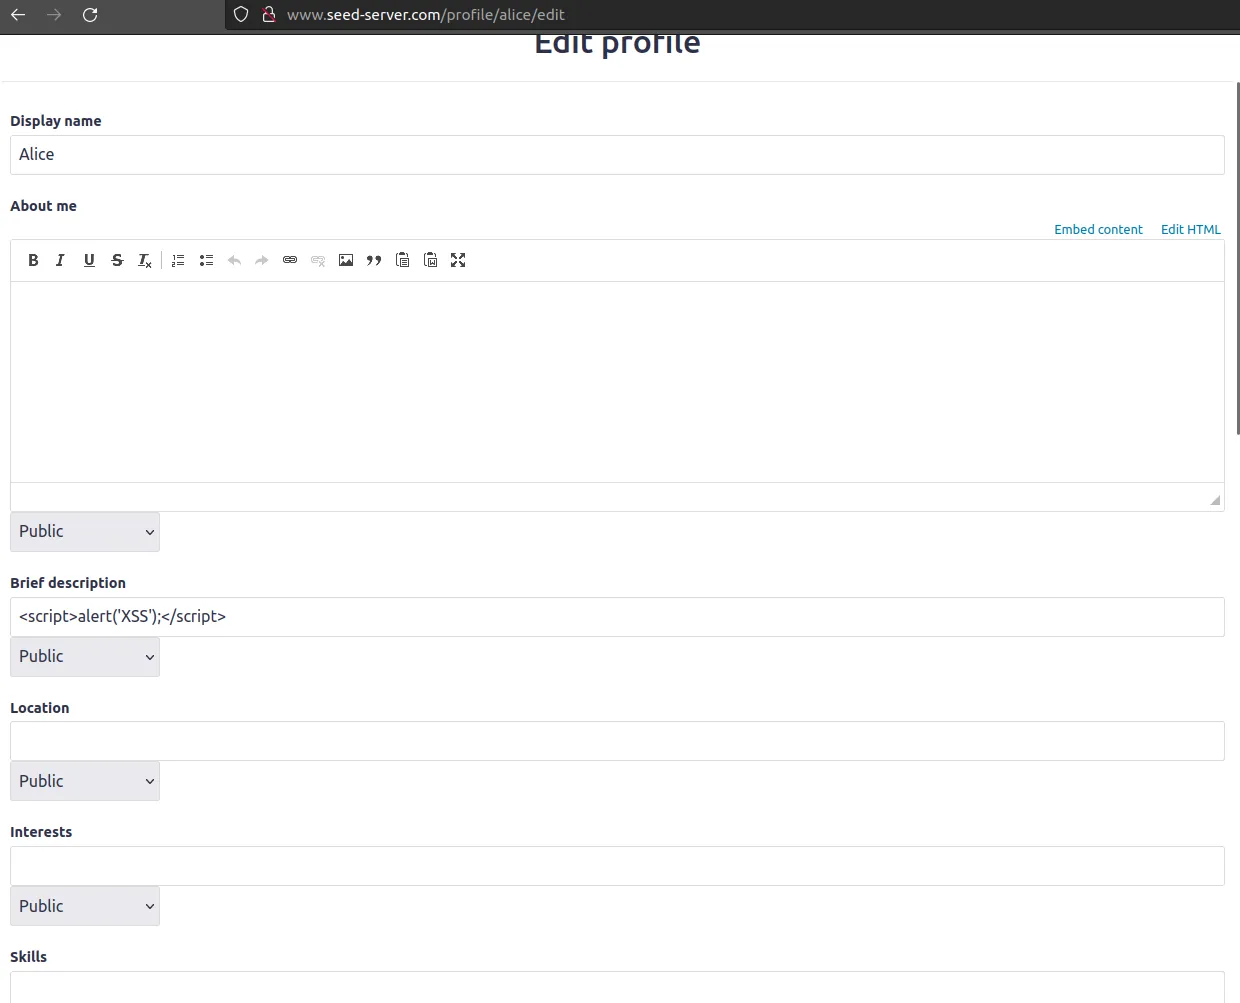Apply block quote formatting
1240x1003 pixels.
[x=374, y=260]
